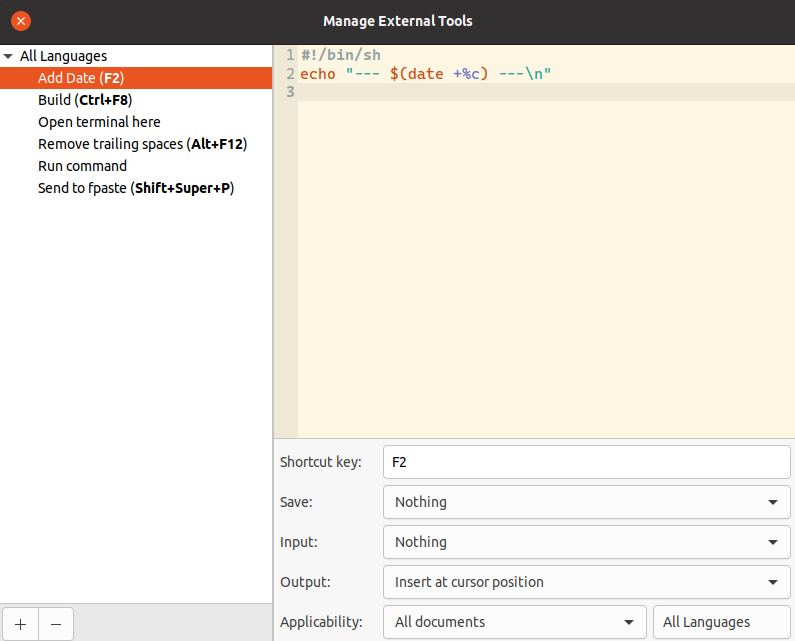The image size is (795, 641).
Task: Select the Remove trailing spaces tool
Action: click(136, 144)
